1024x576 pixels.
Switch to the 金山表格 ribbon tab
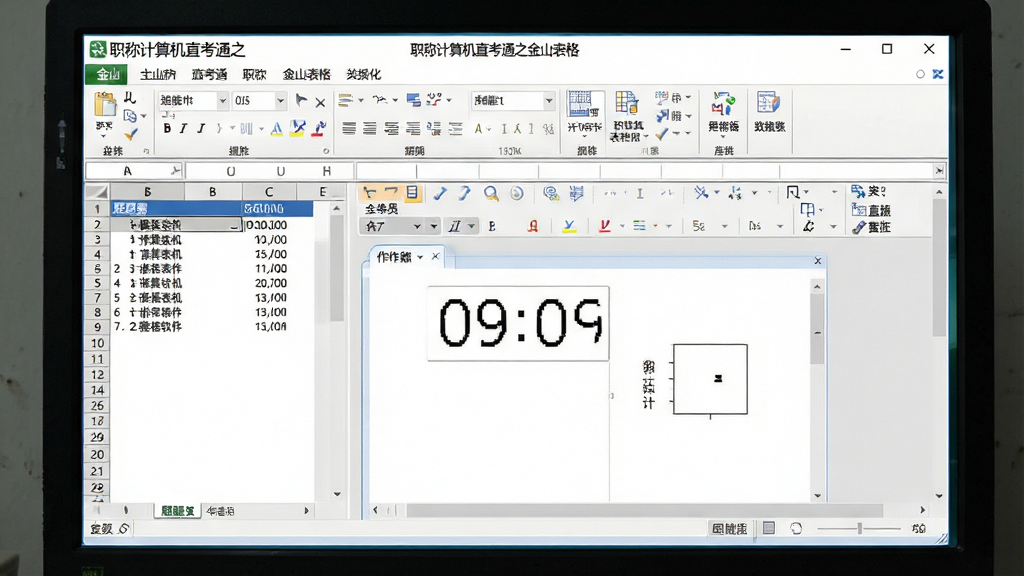coord(306,74)
